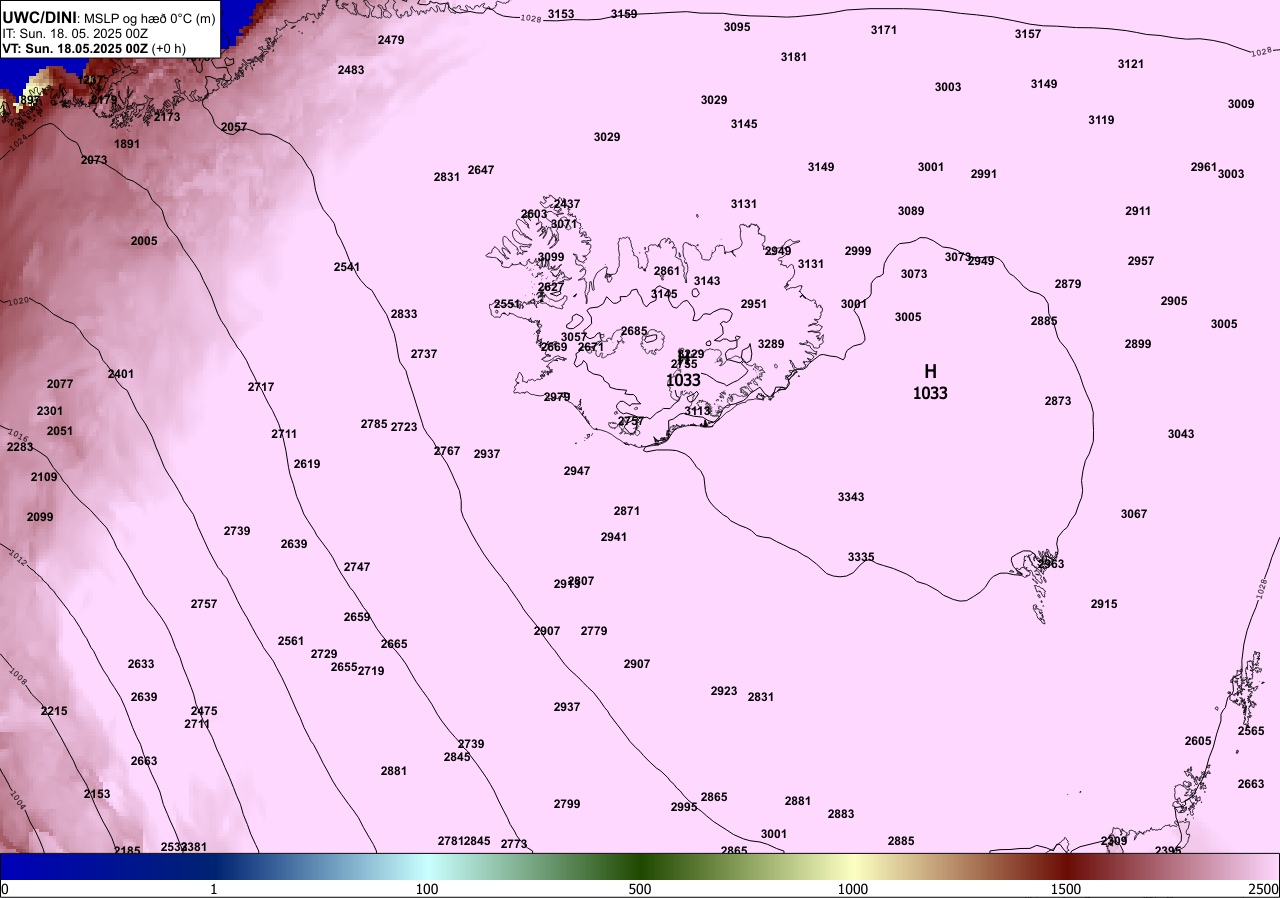Click the 2541 height value
Image resolution: width=1280 pixels, height=898 pixels.
[347, 267]
